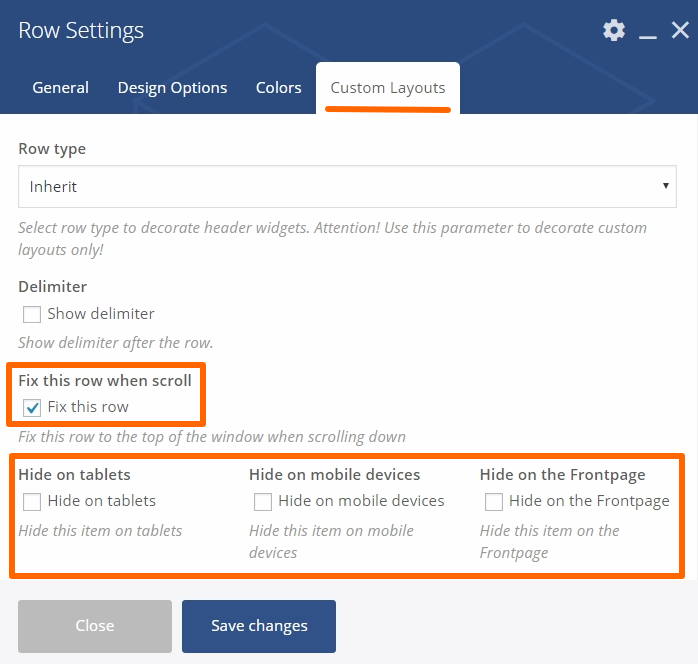Minimize the Row Settings panel
Image resolution: width=698 pixels, height=664 pixels.
click(648, 33)
